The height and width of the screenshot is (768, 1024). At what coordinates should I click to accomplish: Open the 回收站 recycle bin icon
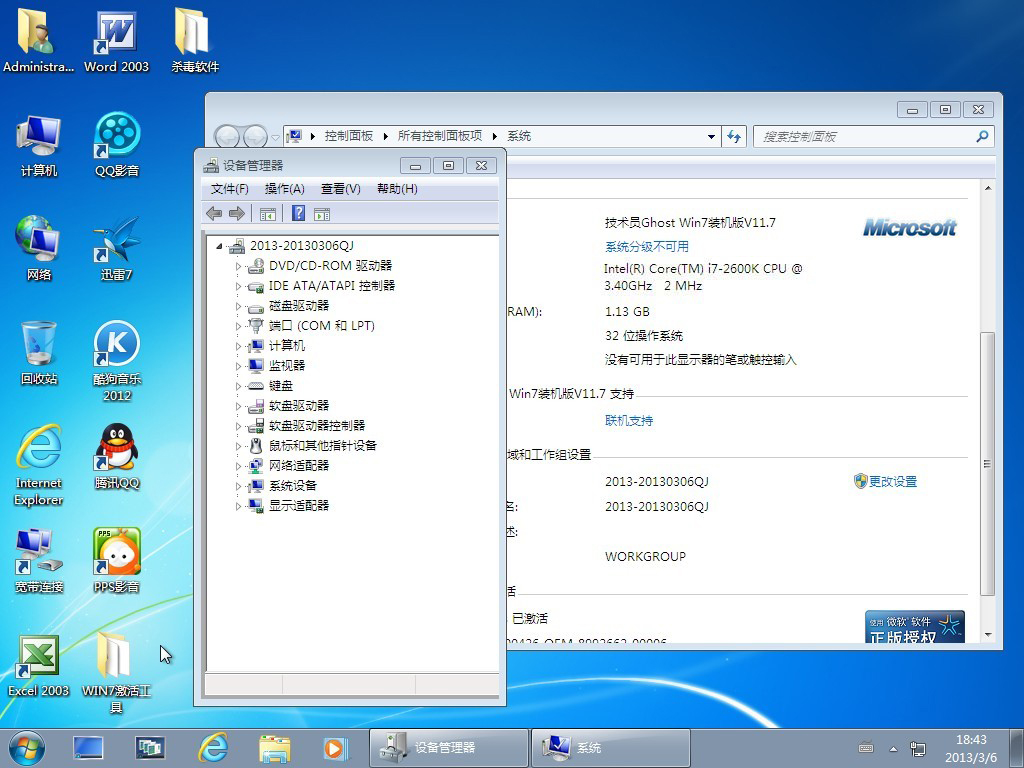tap(39, 353)
